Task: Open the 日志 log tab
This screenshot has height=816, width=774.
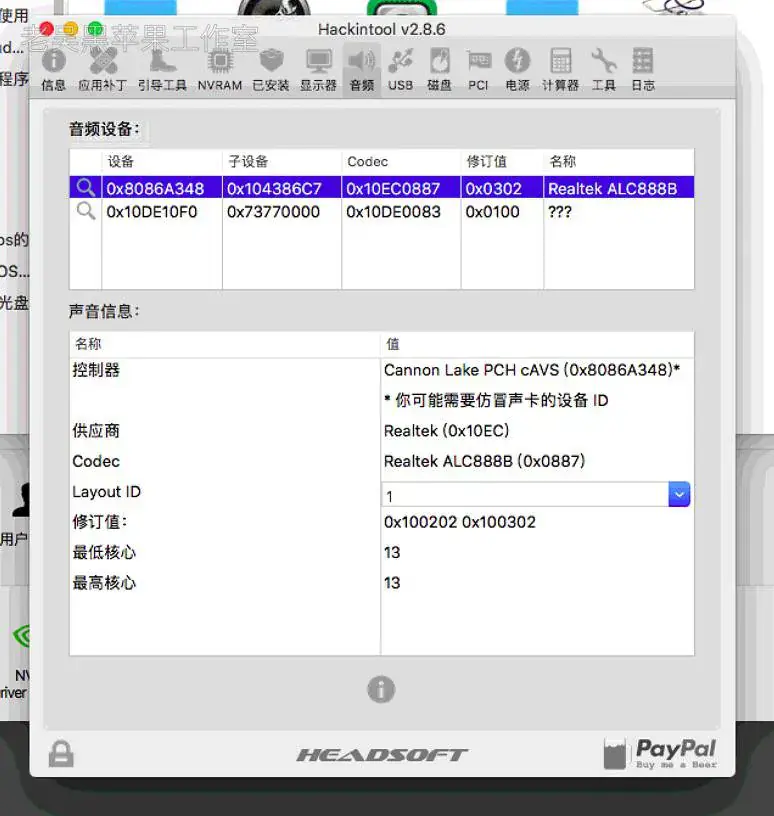Action: (643, 70)
